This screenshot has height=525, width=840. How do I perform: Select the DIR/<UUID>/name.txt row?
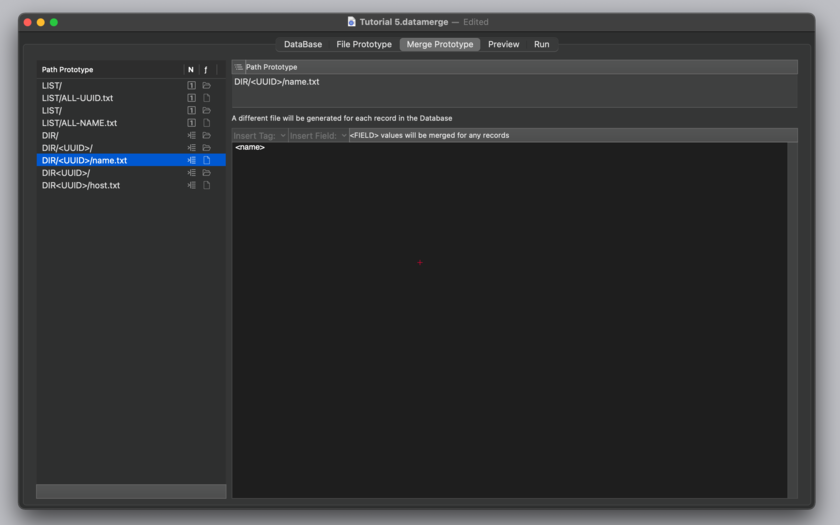pos(131,160)
